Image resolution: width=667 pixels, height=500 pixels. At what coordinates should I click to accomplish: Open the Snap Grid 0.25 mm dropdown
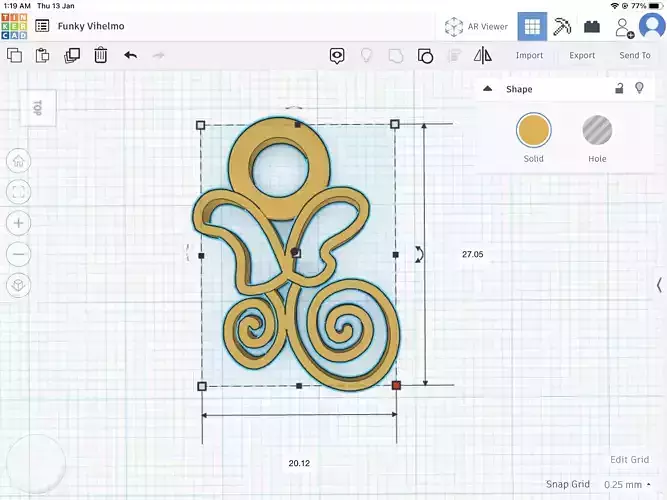[627, 484]
